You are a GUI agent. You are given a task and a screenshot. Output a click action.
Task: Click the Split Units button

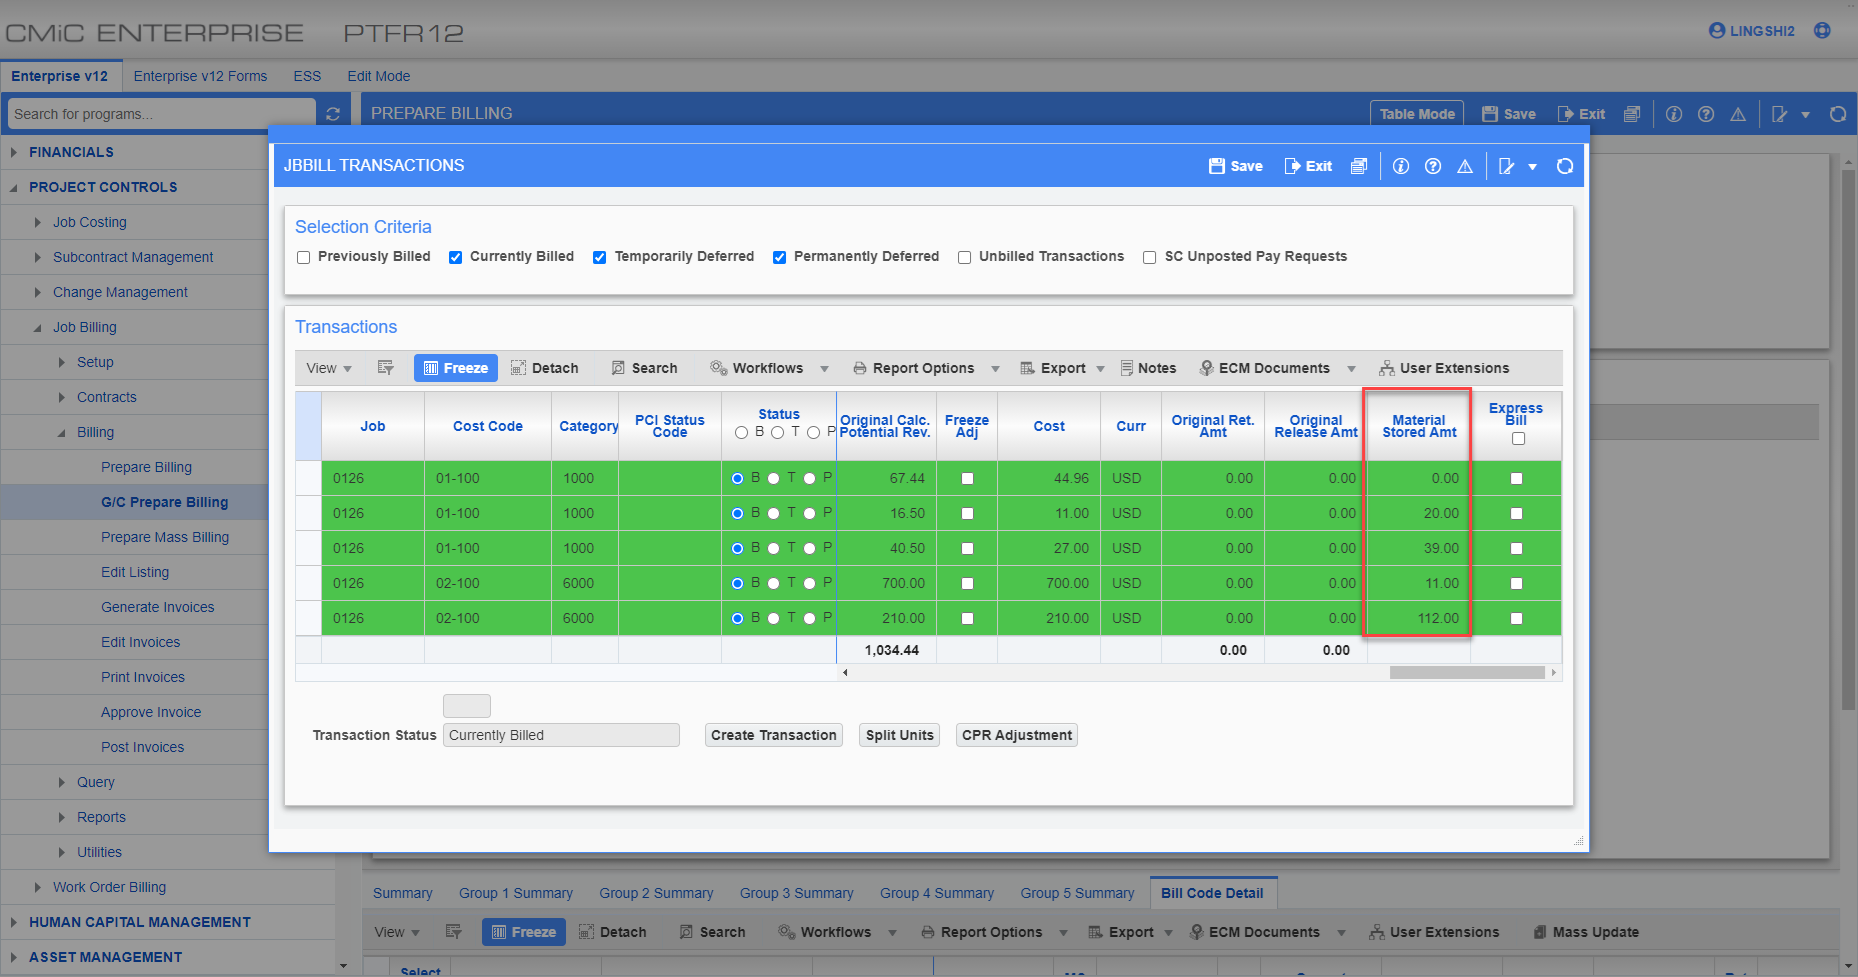[898, 735]
